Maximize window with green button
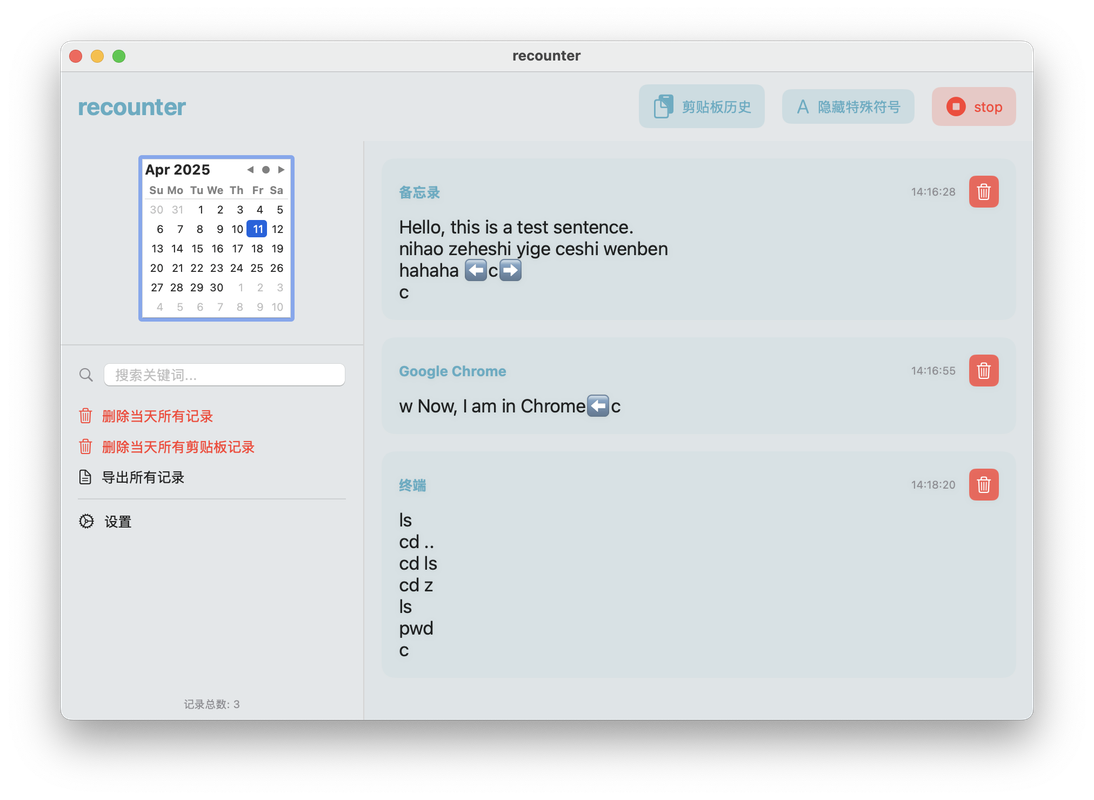The image size is (1094, 800). [119, 56]
